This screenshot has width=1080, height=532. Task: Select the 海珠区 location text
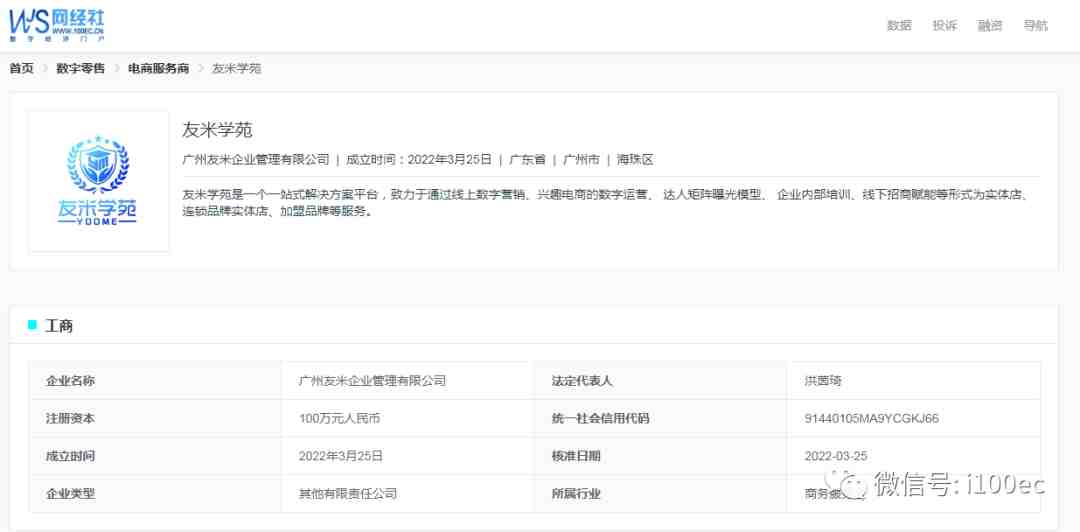coord(635,159)
